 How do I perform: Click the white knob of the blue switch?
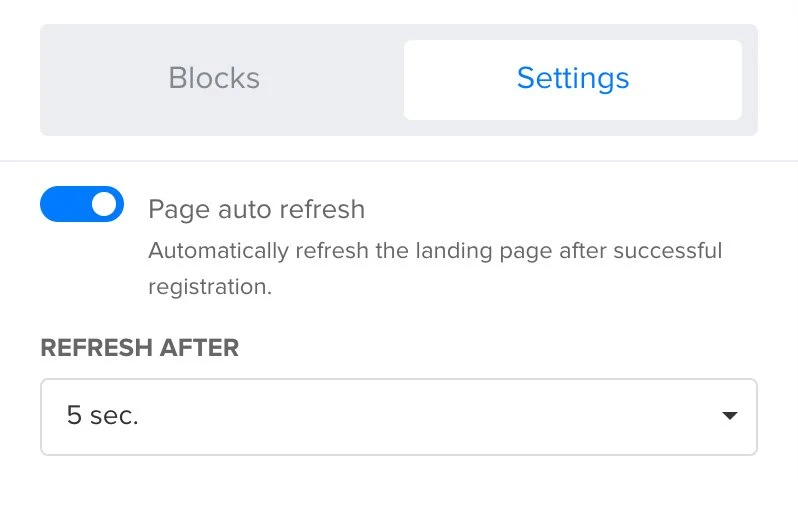click(104, 205)
